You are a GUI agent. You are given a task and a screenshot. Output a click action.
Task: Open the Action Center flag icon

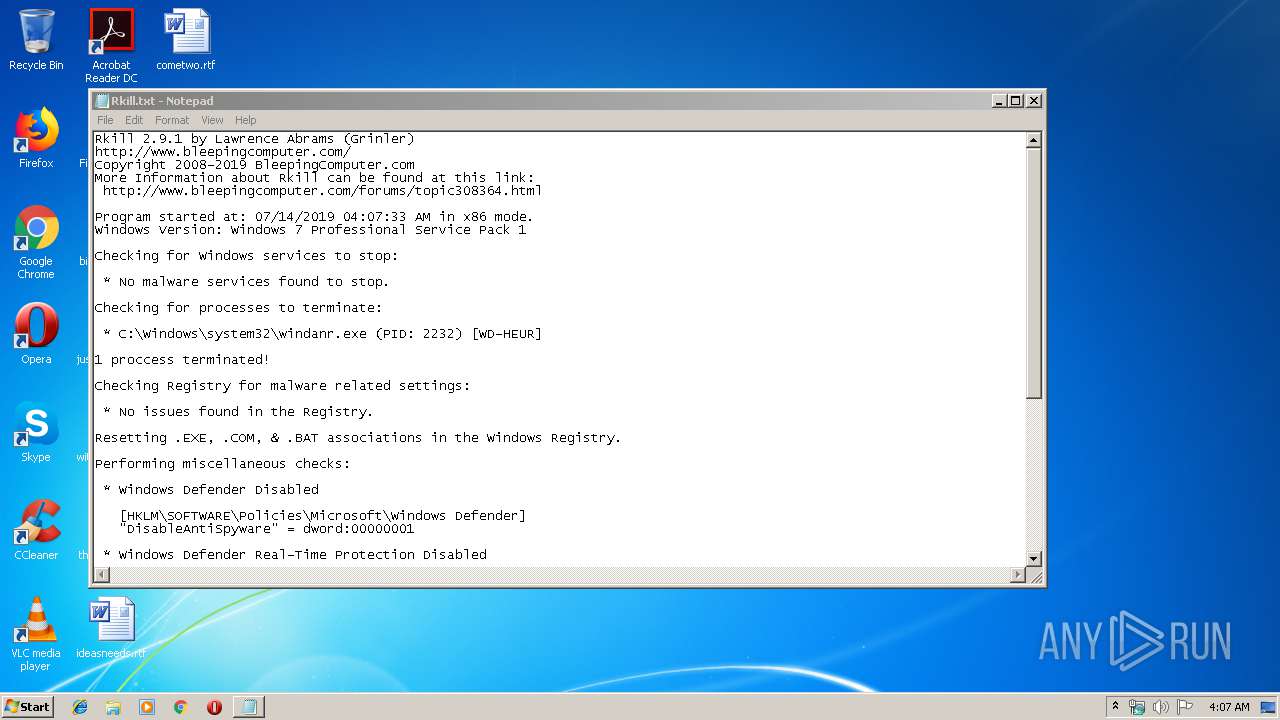point(1184,707)
